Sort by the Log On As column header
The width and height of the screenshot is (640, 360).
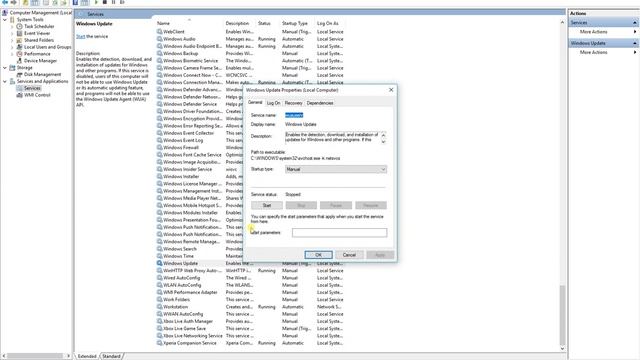328,23
